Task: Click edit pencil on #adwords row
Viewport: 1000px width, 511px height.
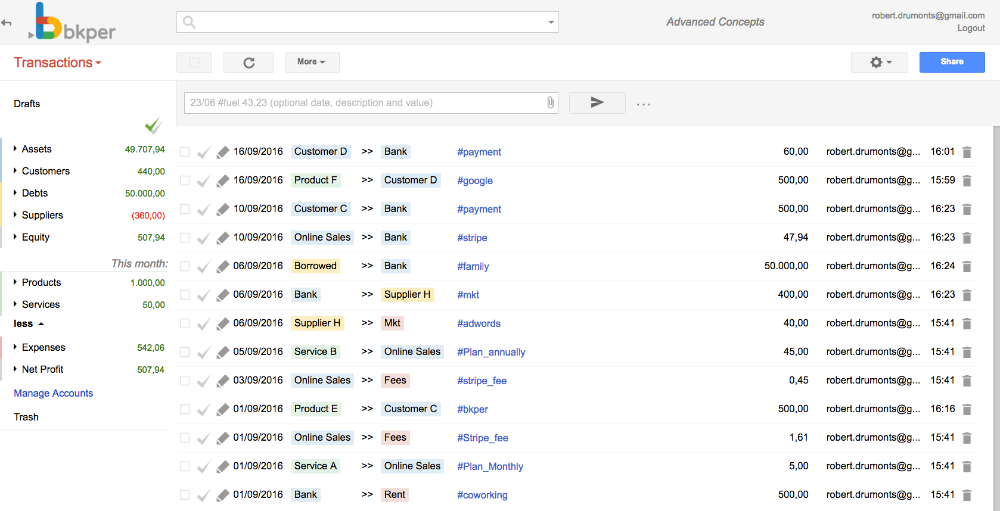Action: coord(222,323)
